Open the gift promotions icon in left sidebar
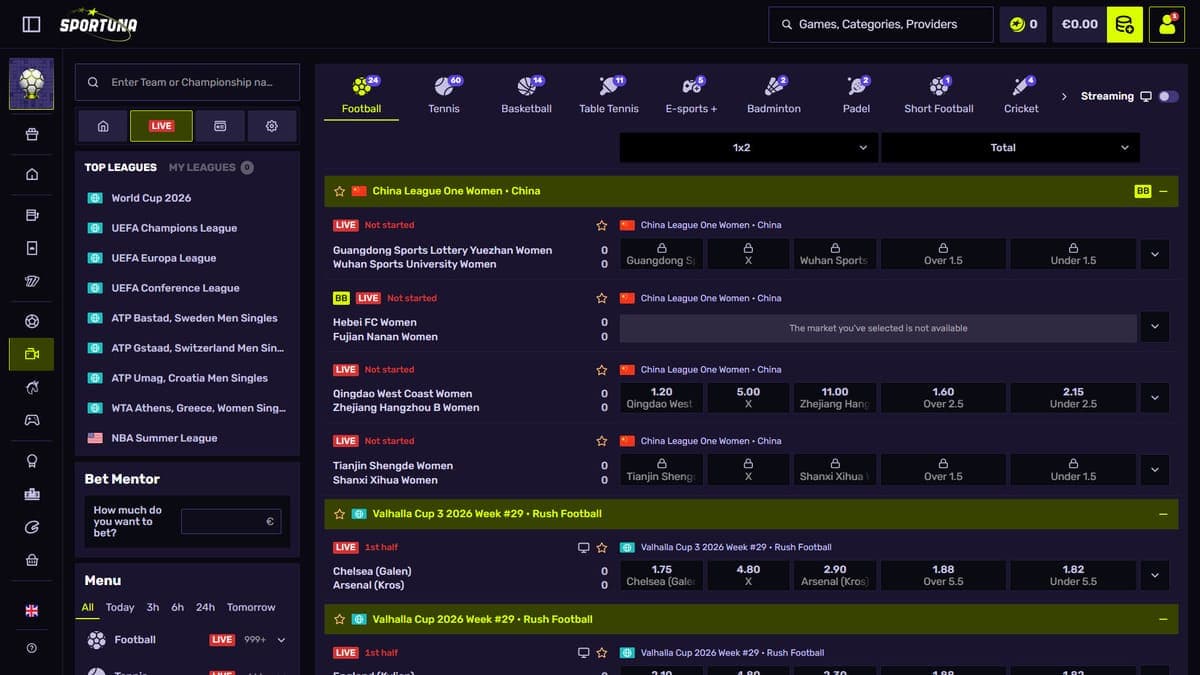This screenshot has width=1200, height=675. [x=32, y=134]
